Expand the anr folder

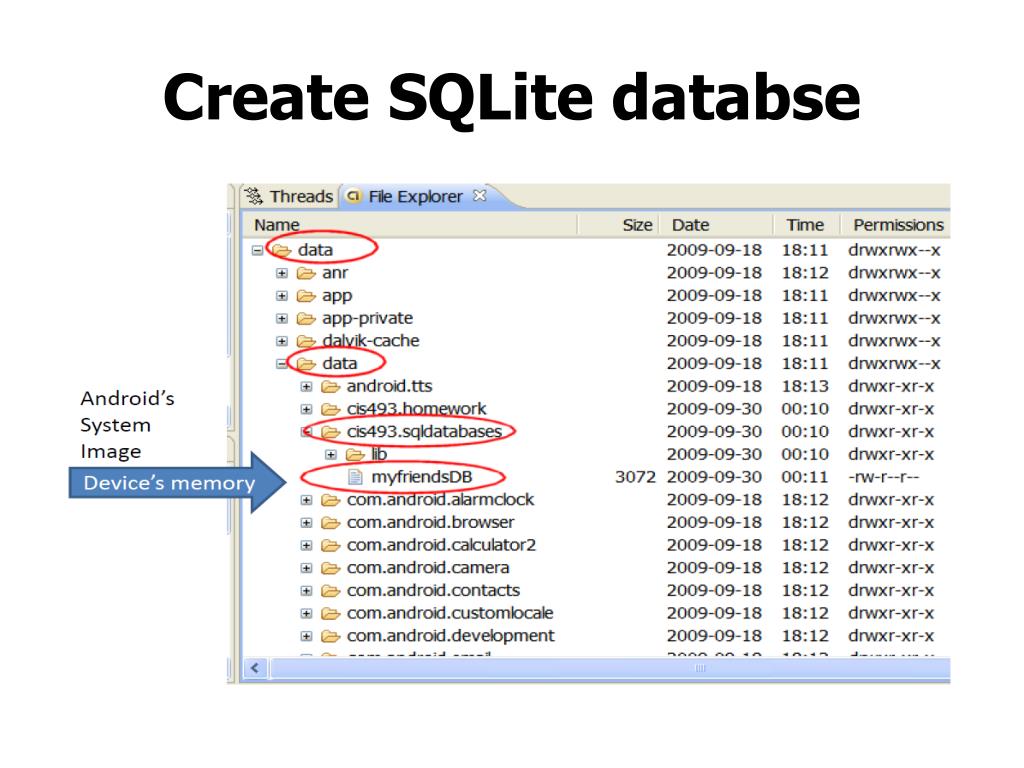(x=281, y=273)
